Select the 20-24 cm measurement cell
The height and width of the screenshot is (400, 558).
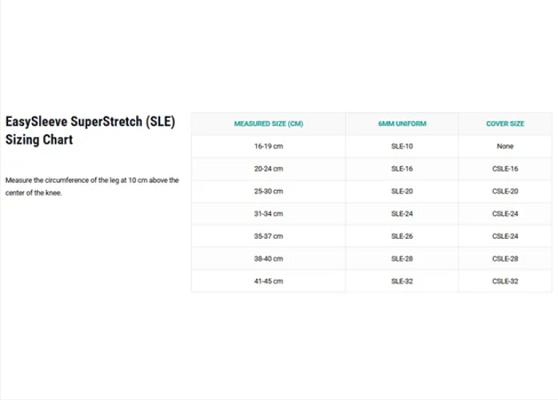coord(268,169)
